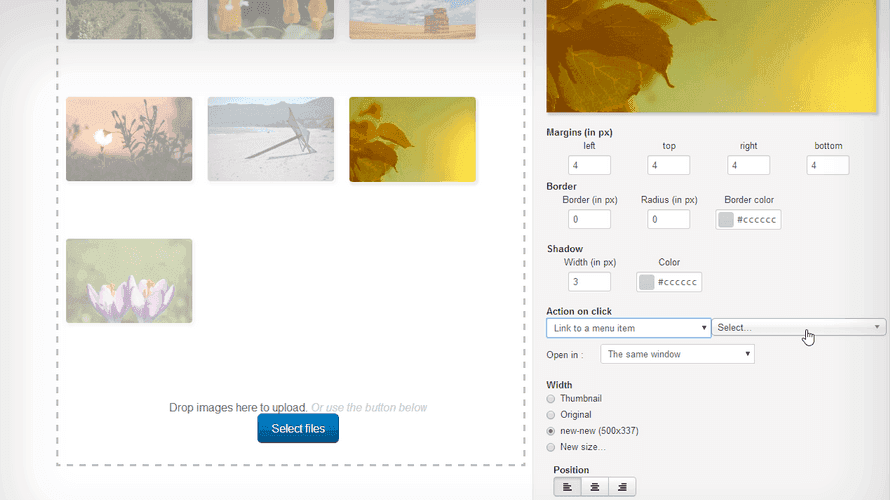
Task: Open the same window target dropdown
Action: 677,354
